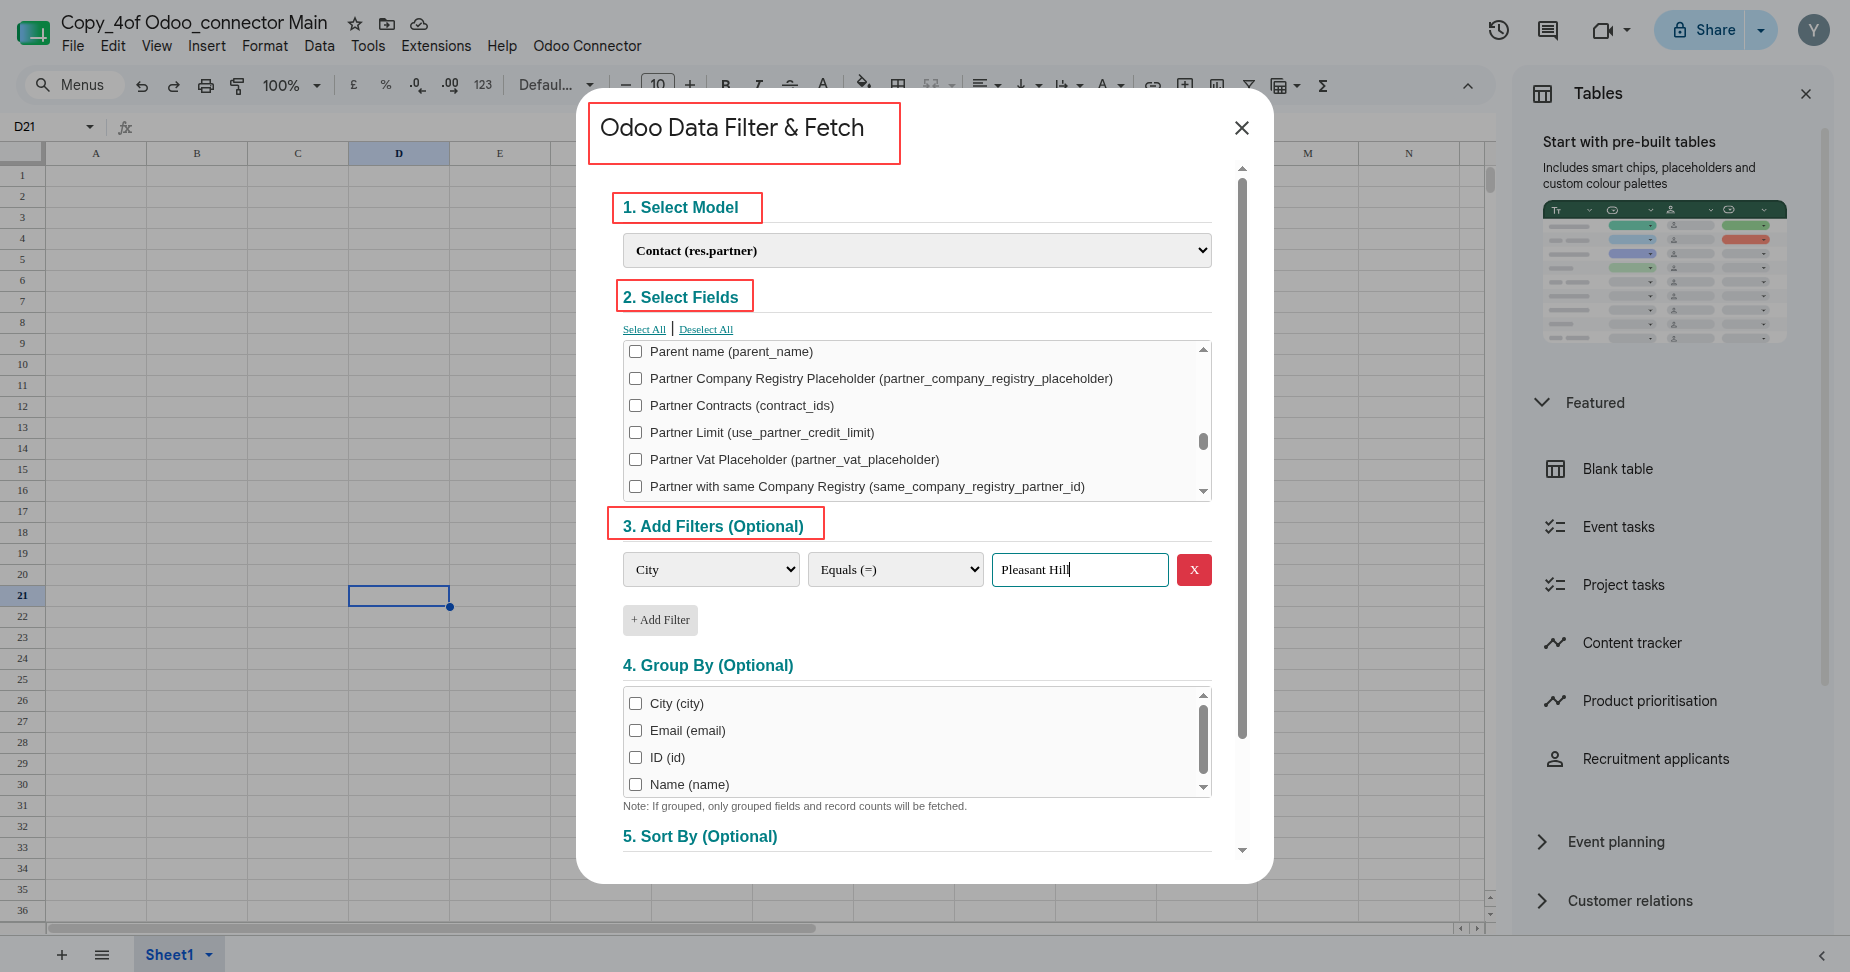The height and width of the screenshot is (972, 1850).
Task: Open the 123 number format menu
Action: tap(483, 86)
